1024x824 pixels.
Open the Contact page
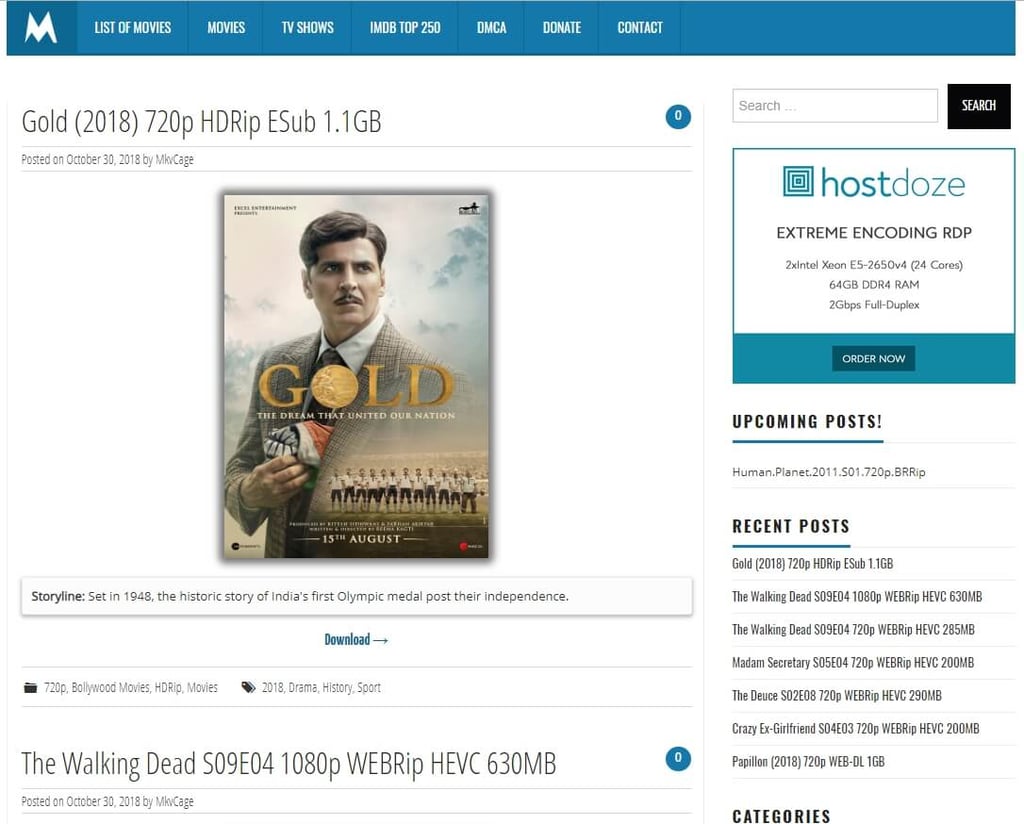click(x=640, y=27)
